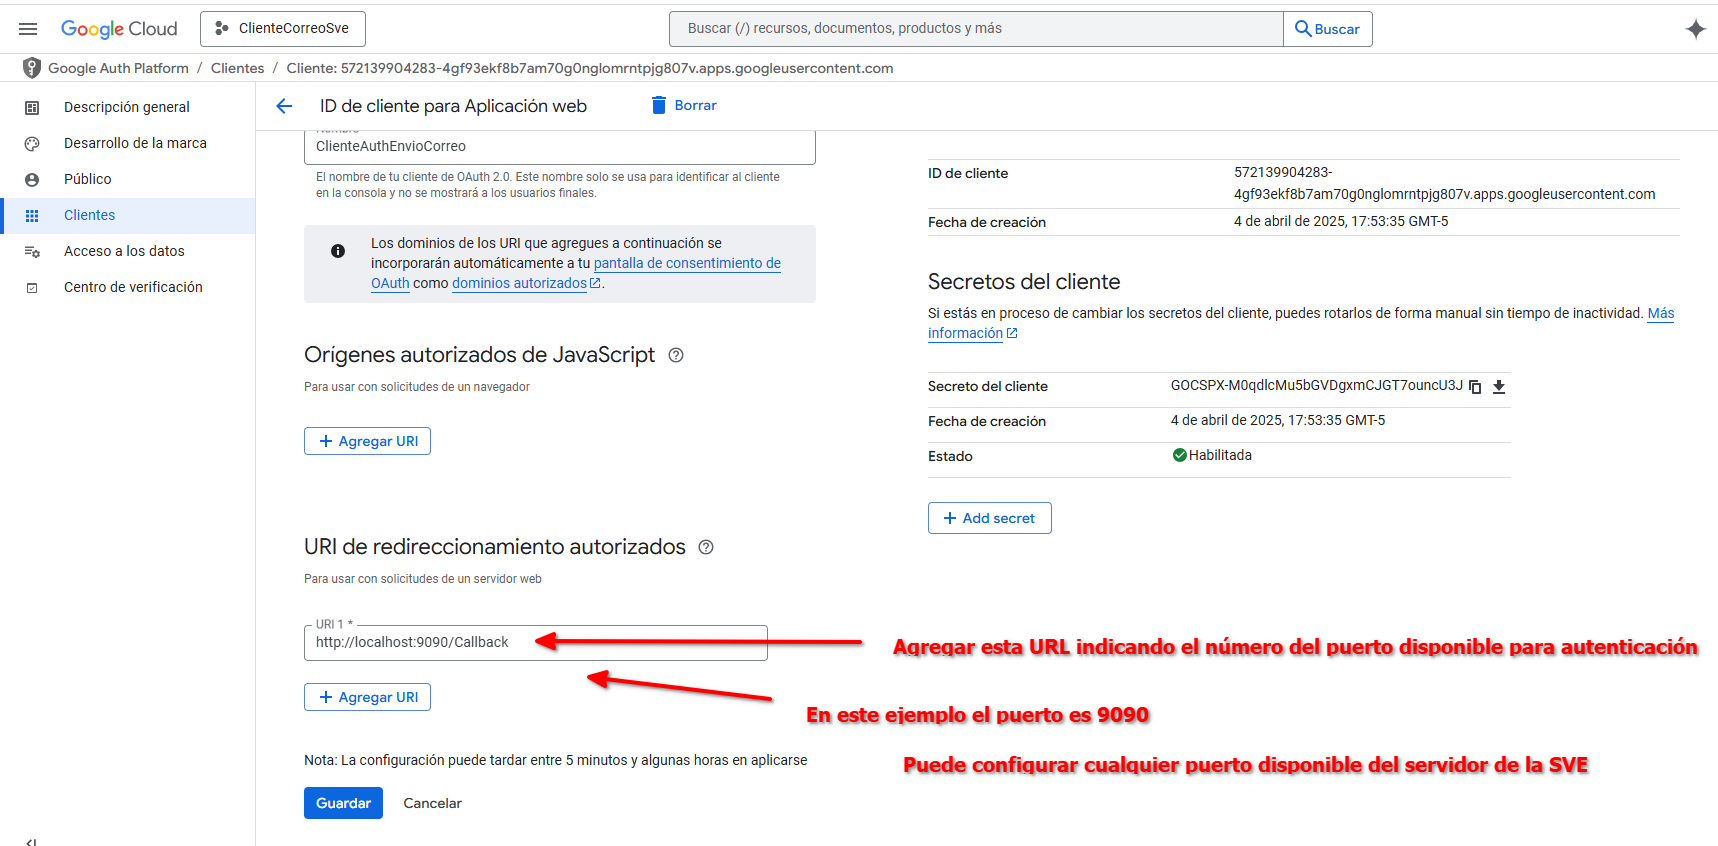Open the ClienteCorreoSve project selector
1718x846 pixels.
point(283,29)
